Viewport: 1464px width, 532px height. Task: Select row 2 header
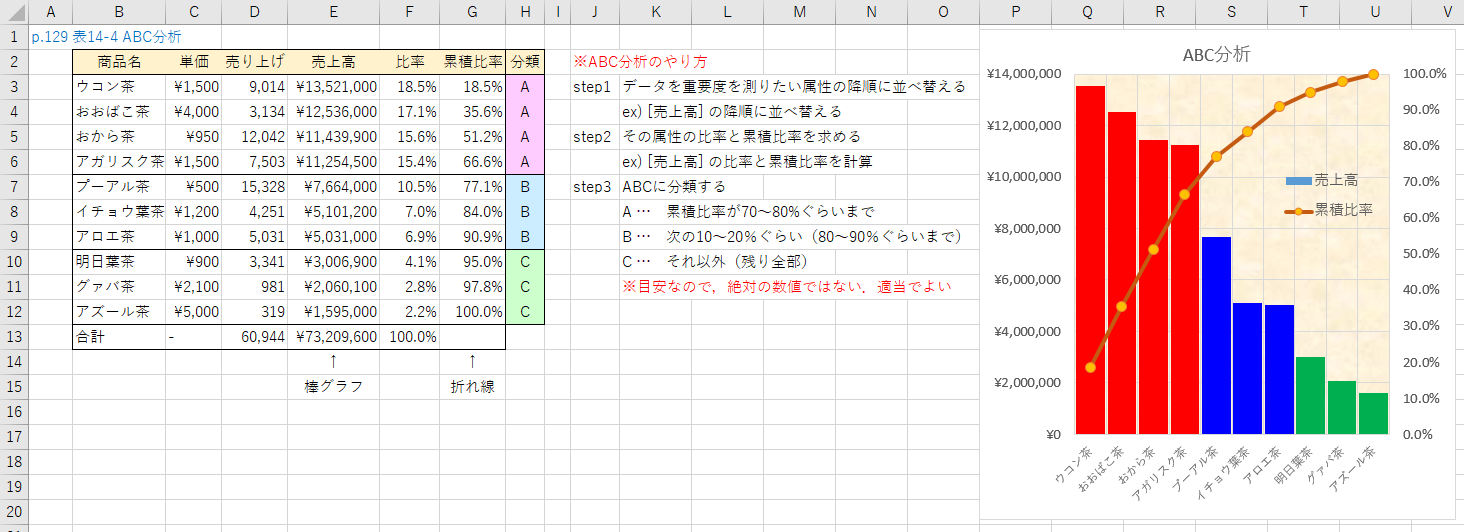[14, 62]
